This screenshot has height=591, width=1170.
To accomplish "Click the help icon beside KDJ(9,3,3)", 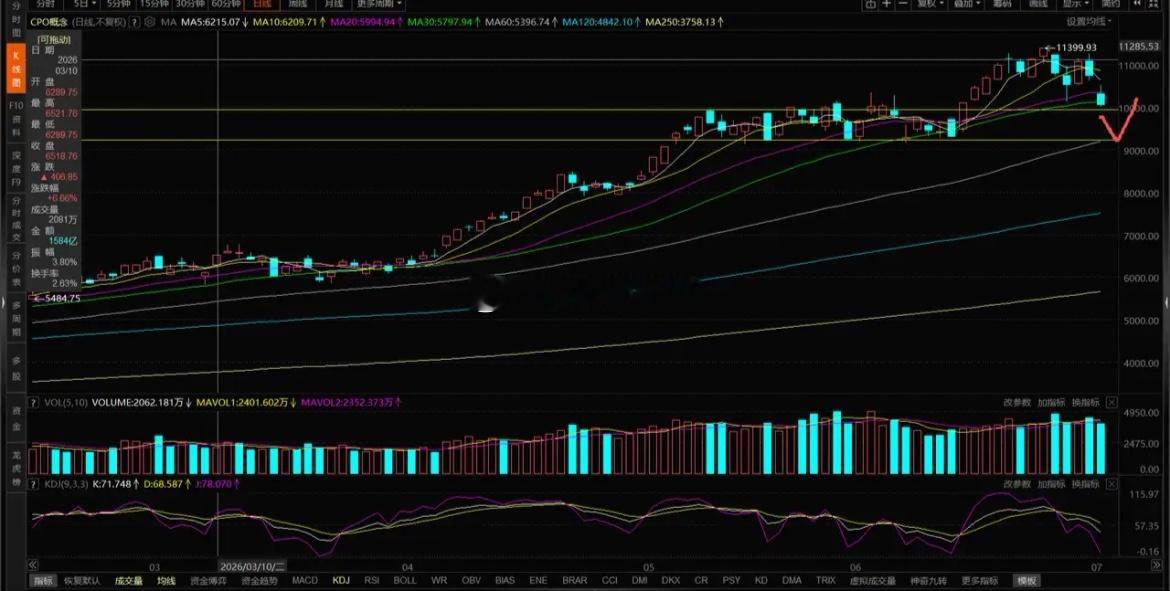I will pos(33,484).
